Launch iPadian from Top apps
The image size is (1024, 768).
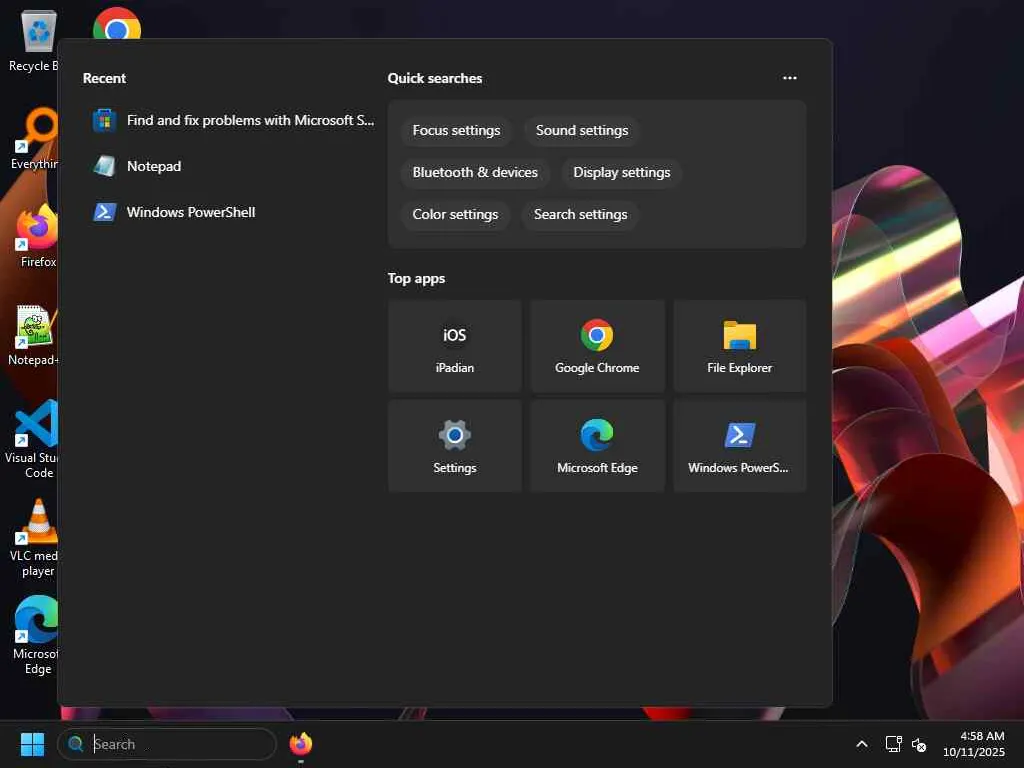[x=455, y=346]
